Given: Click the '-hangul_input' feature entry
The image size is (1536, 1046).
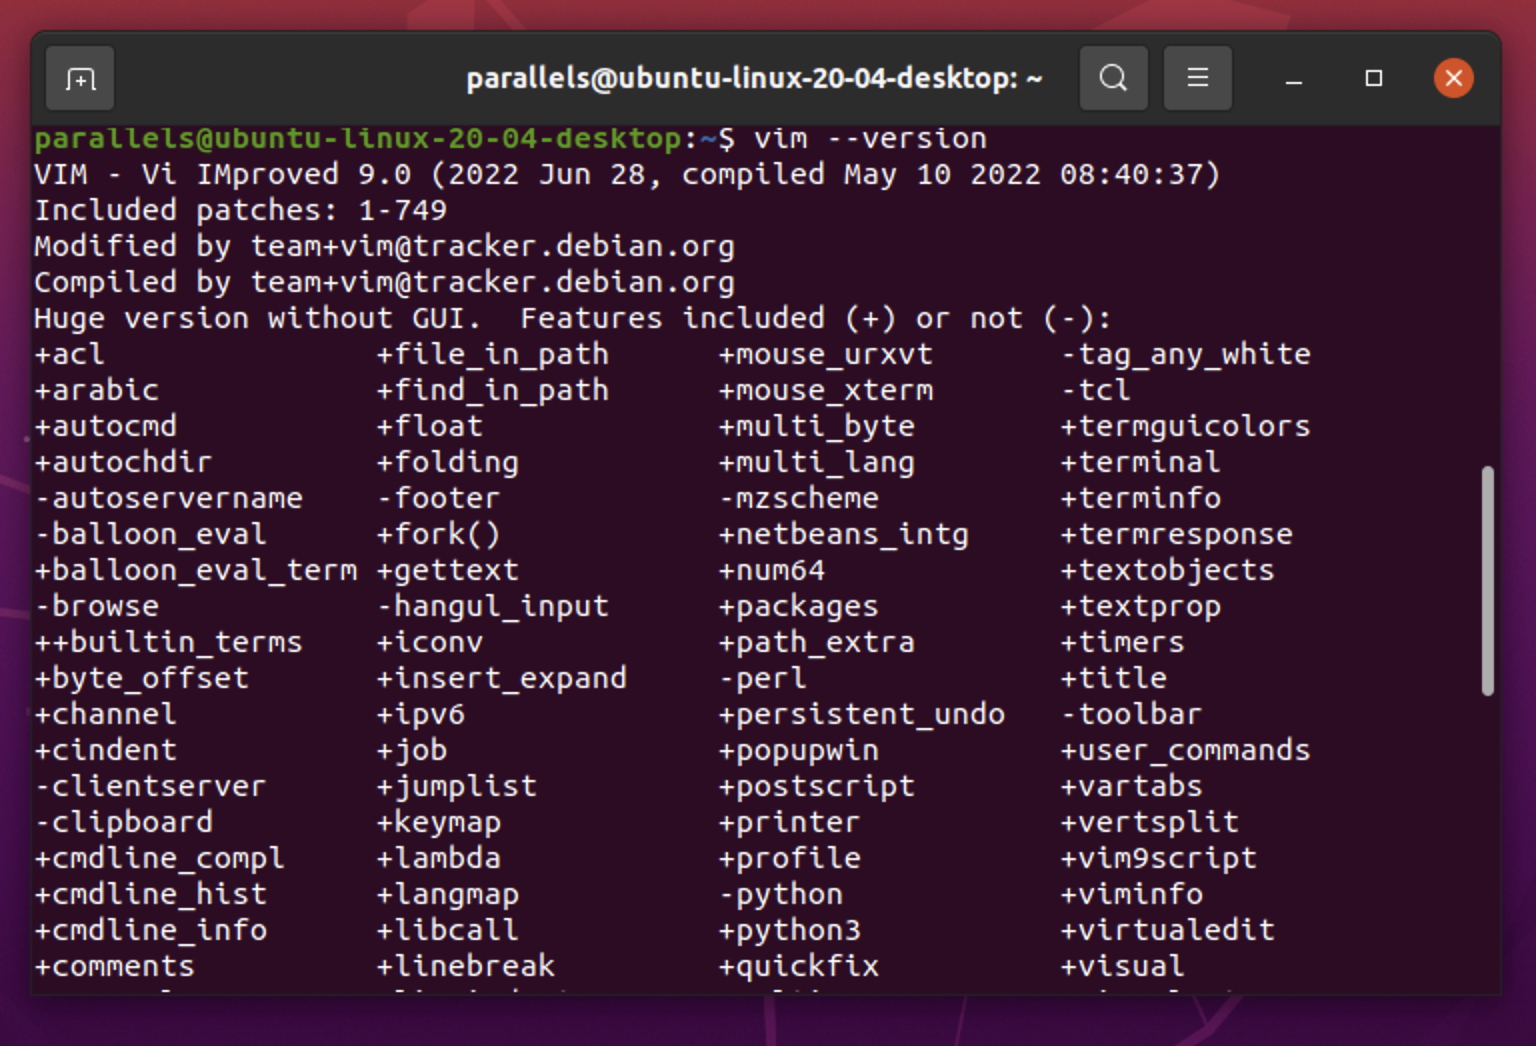Looking at the screenshot, I should [x=492, y=606].
